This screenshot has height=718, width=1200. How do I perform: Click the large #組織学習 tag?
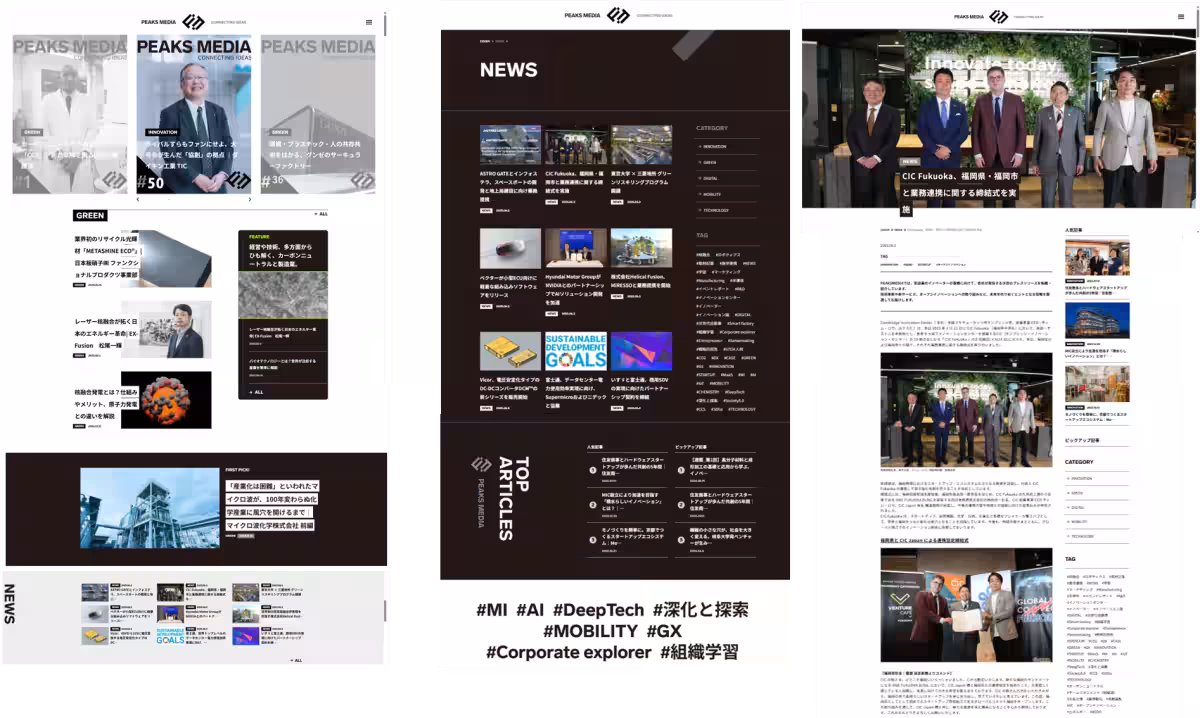[700, 652]
